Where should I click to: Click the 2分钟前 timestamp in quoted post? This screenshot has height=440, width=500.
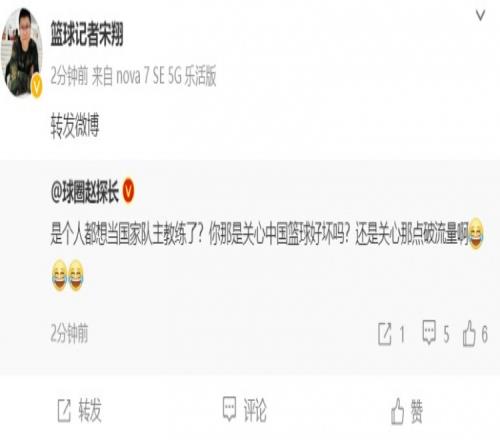(x=69, y=333)
